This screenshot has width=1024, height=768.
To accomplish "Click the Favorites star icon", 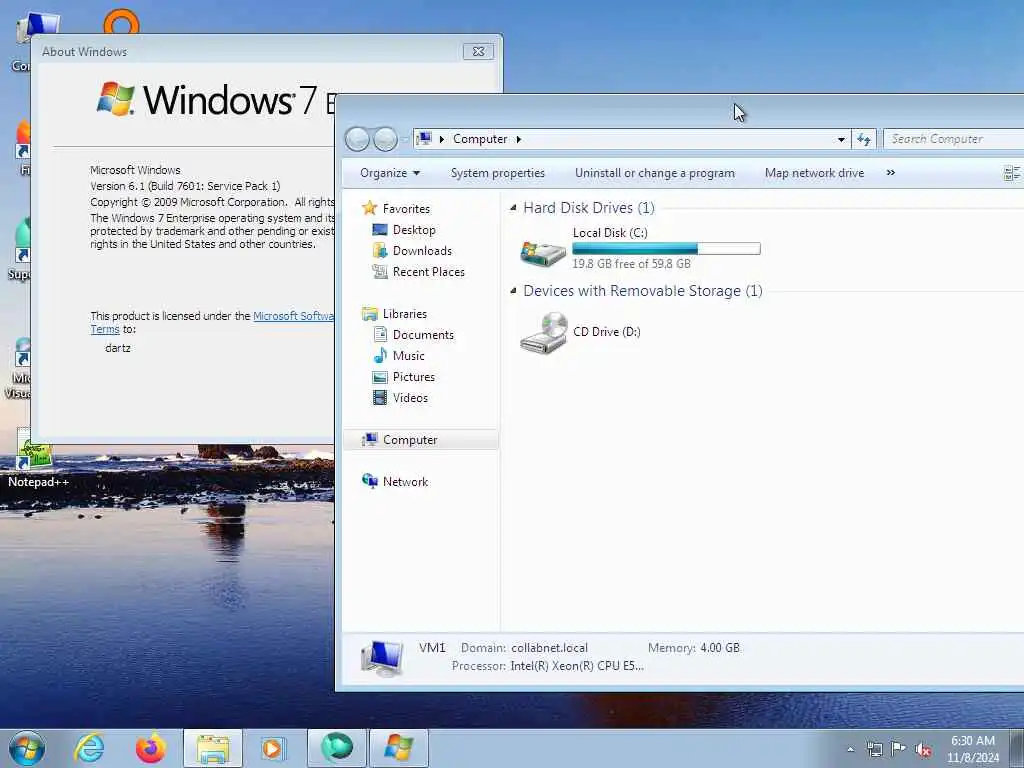I will (x=370, y=208).
